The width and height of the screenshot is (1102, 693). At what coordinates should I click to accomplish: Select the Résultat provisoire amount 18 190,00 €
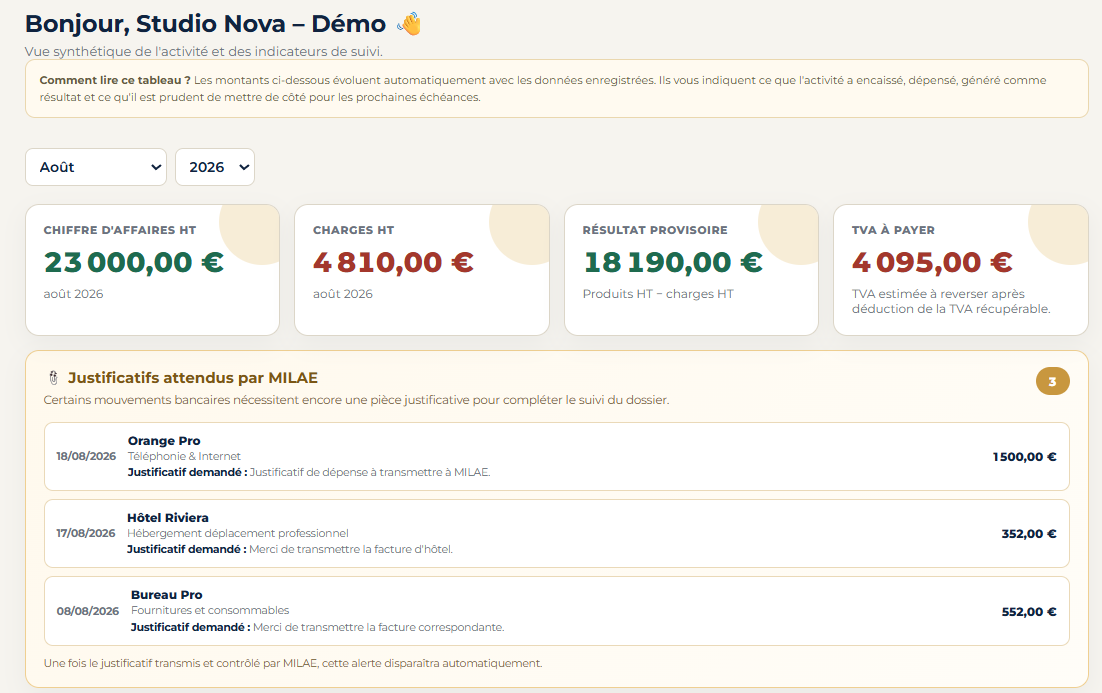(673, 263)
